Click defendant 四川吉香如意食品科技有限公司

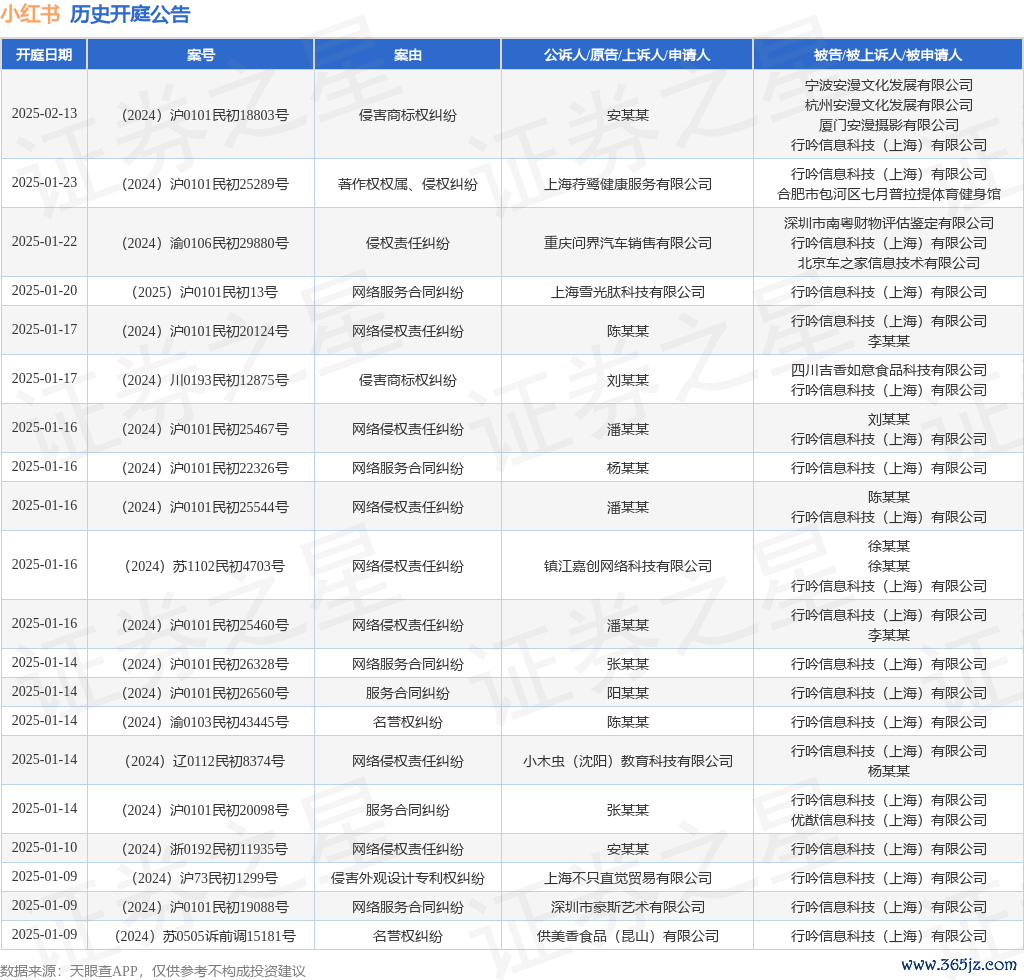(888, 370)
